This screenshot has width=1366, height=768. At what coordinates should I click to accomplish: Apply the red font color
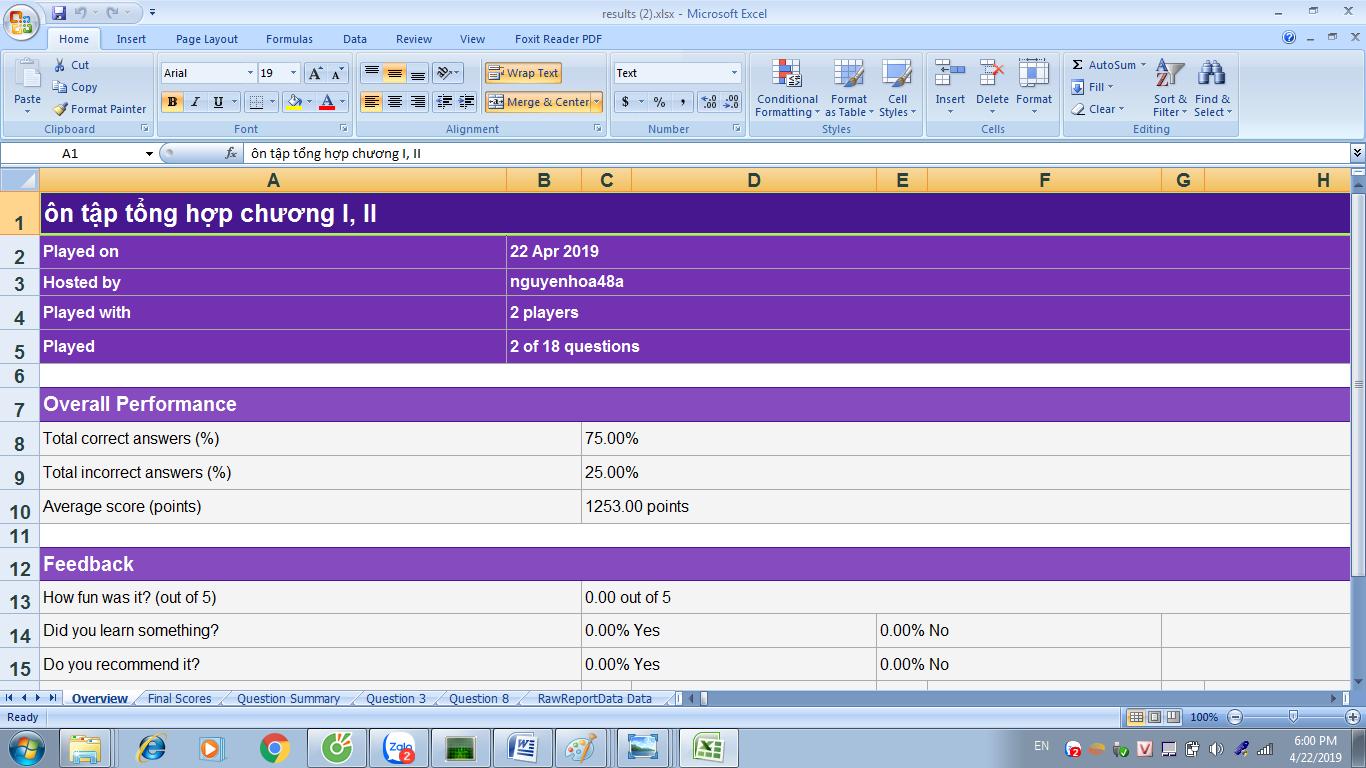click(326, 102)
